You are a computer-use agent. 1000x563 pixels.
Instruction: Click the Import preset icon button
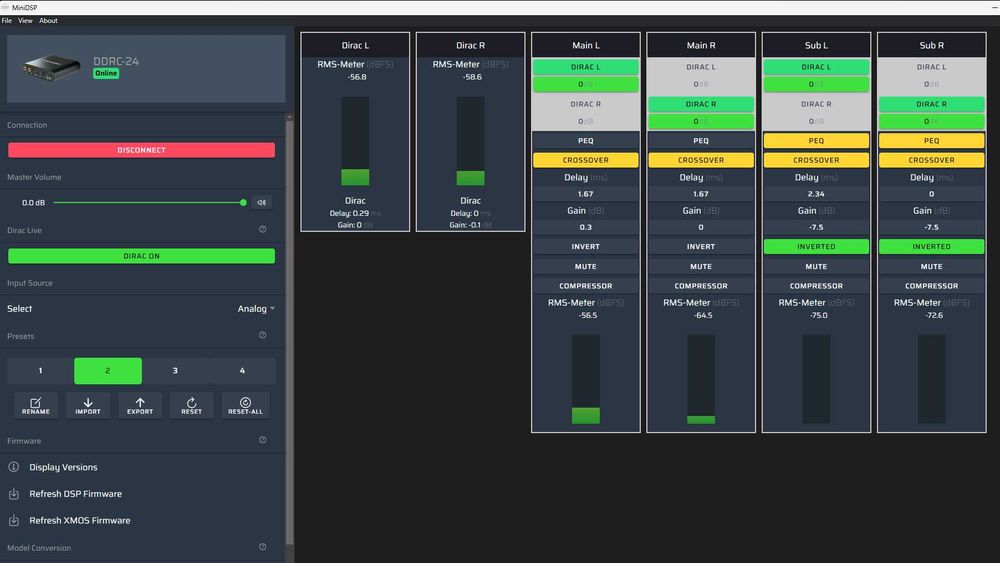coord(88,406)
